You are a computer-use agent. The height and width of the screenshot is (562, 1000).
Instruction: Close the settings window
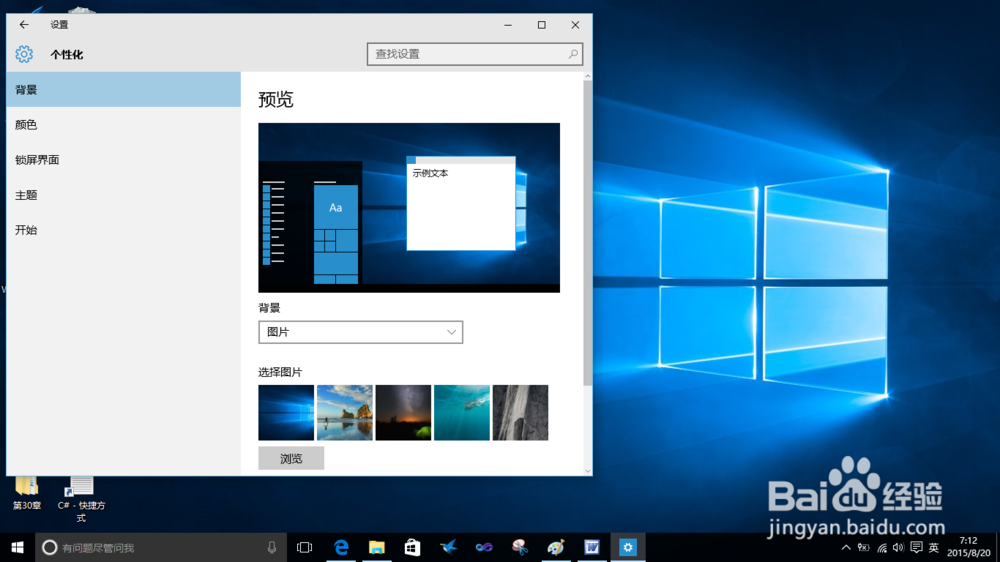[x=575, y=25]
